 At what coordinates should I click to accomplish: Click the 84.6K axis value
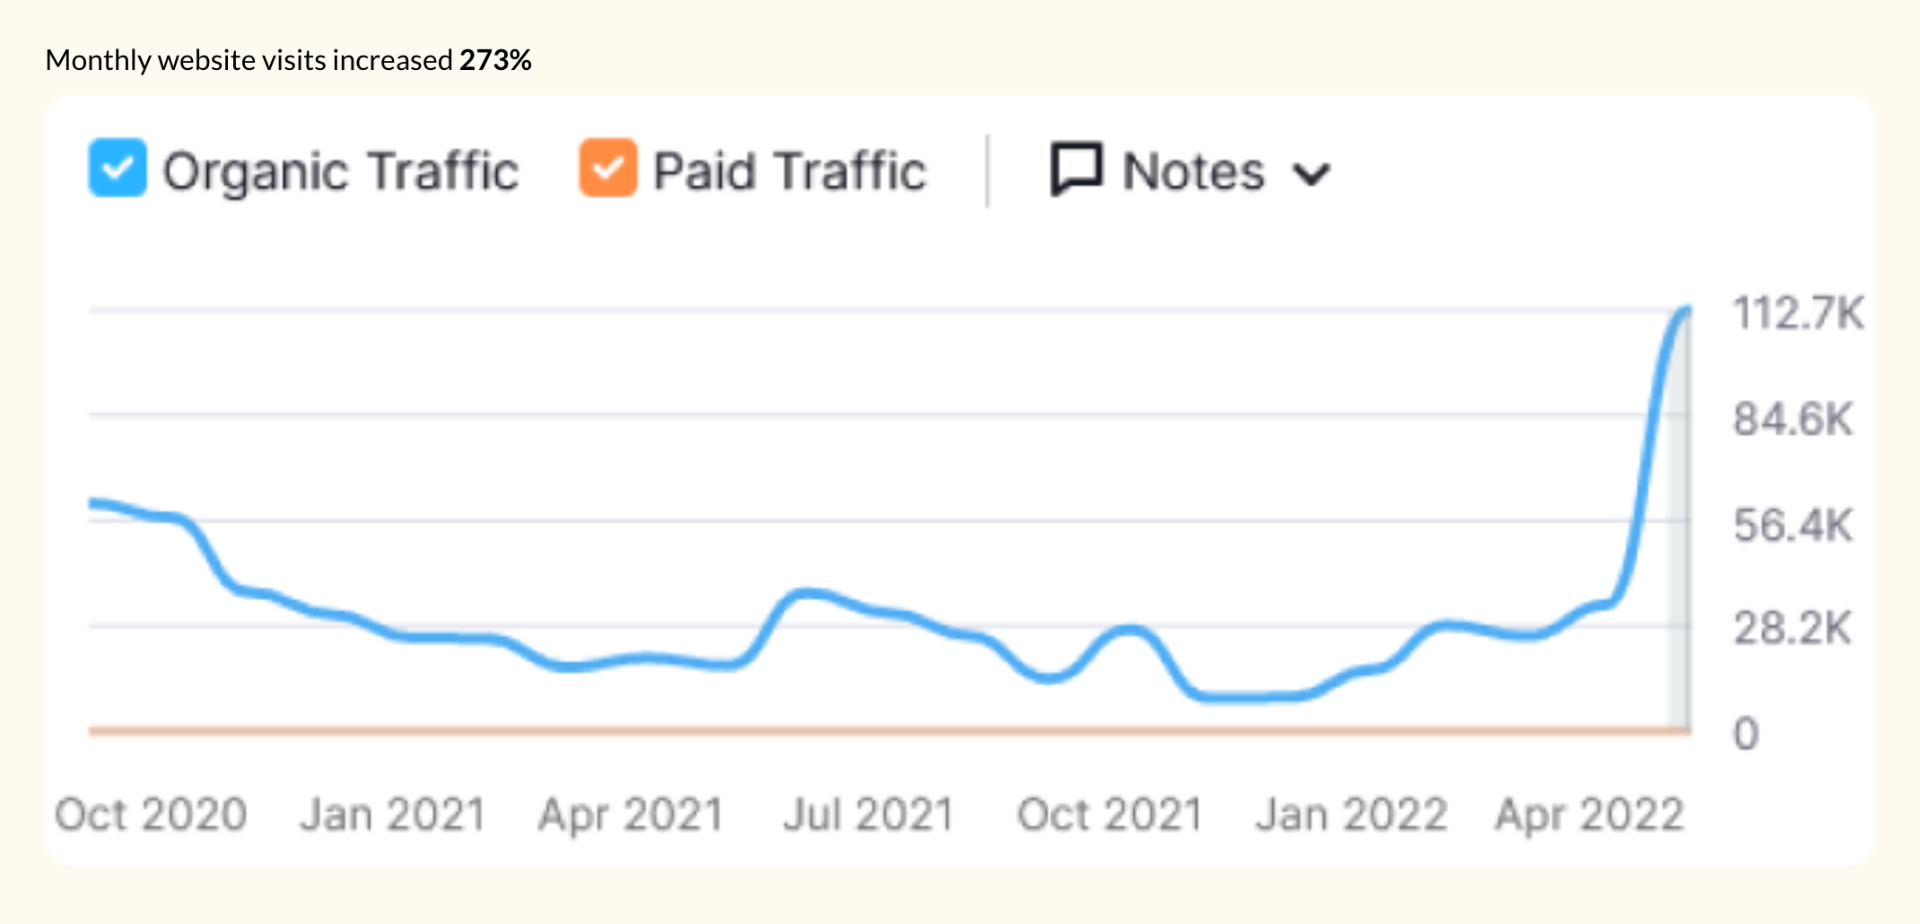[x=1793, y=419]
